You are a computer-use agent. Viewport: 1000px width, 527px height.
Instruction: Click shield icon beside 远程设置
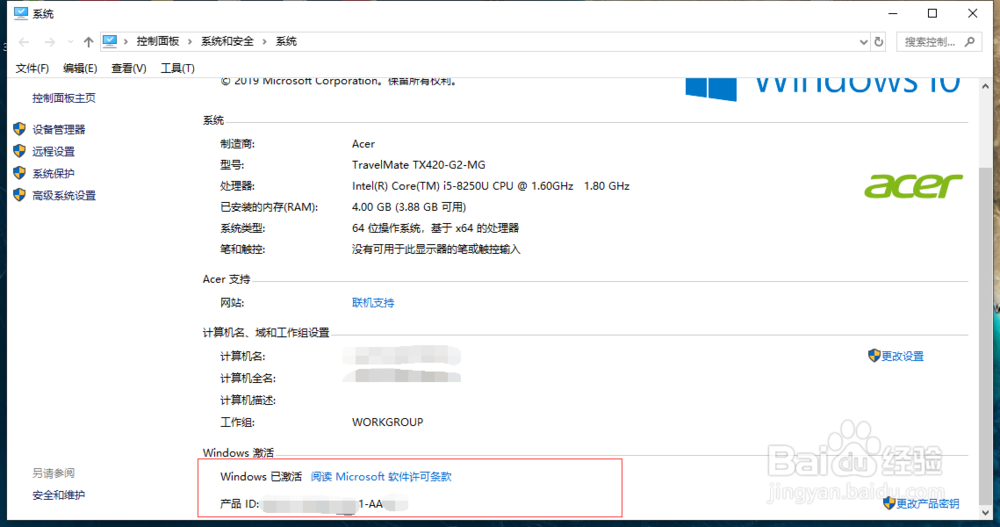(x=20, y=151)
